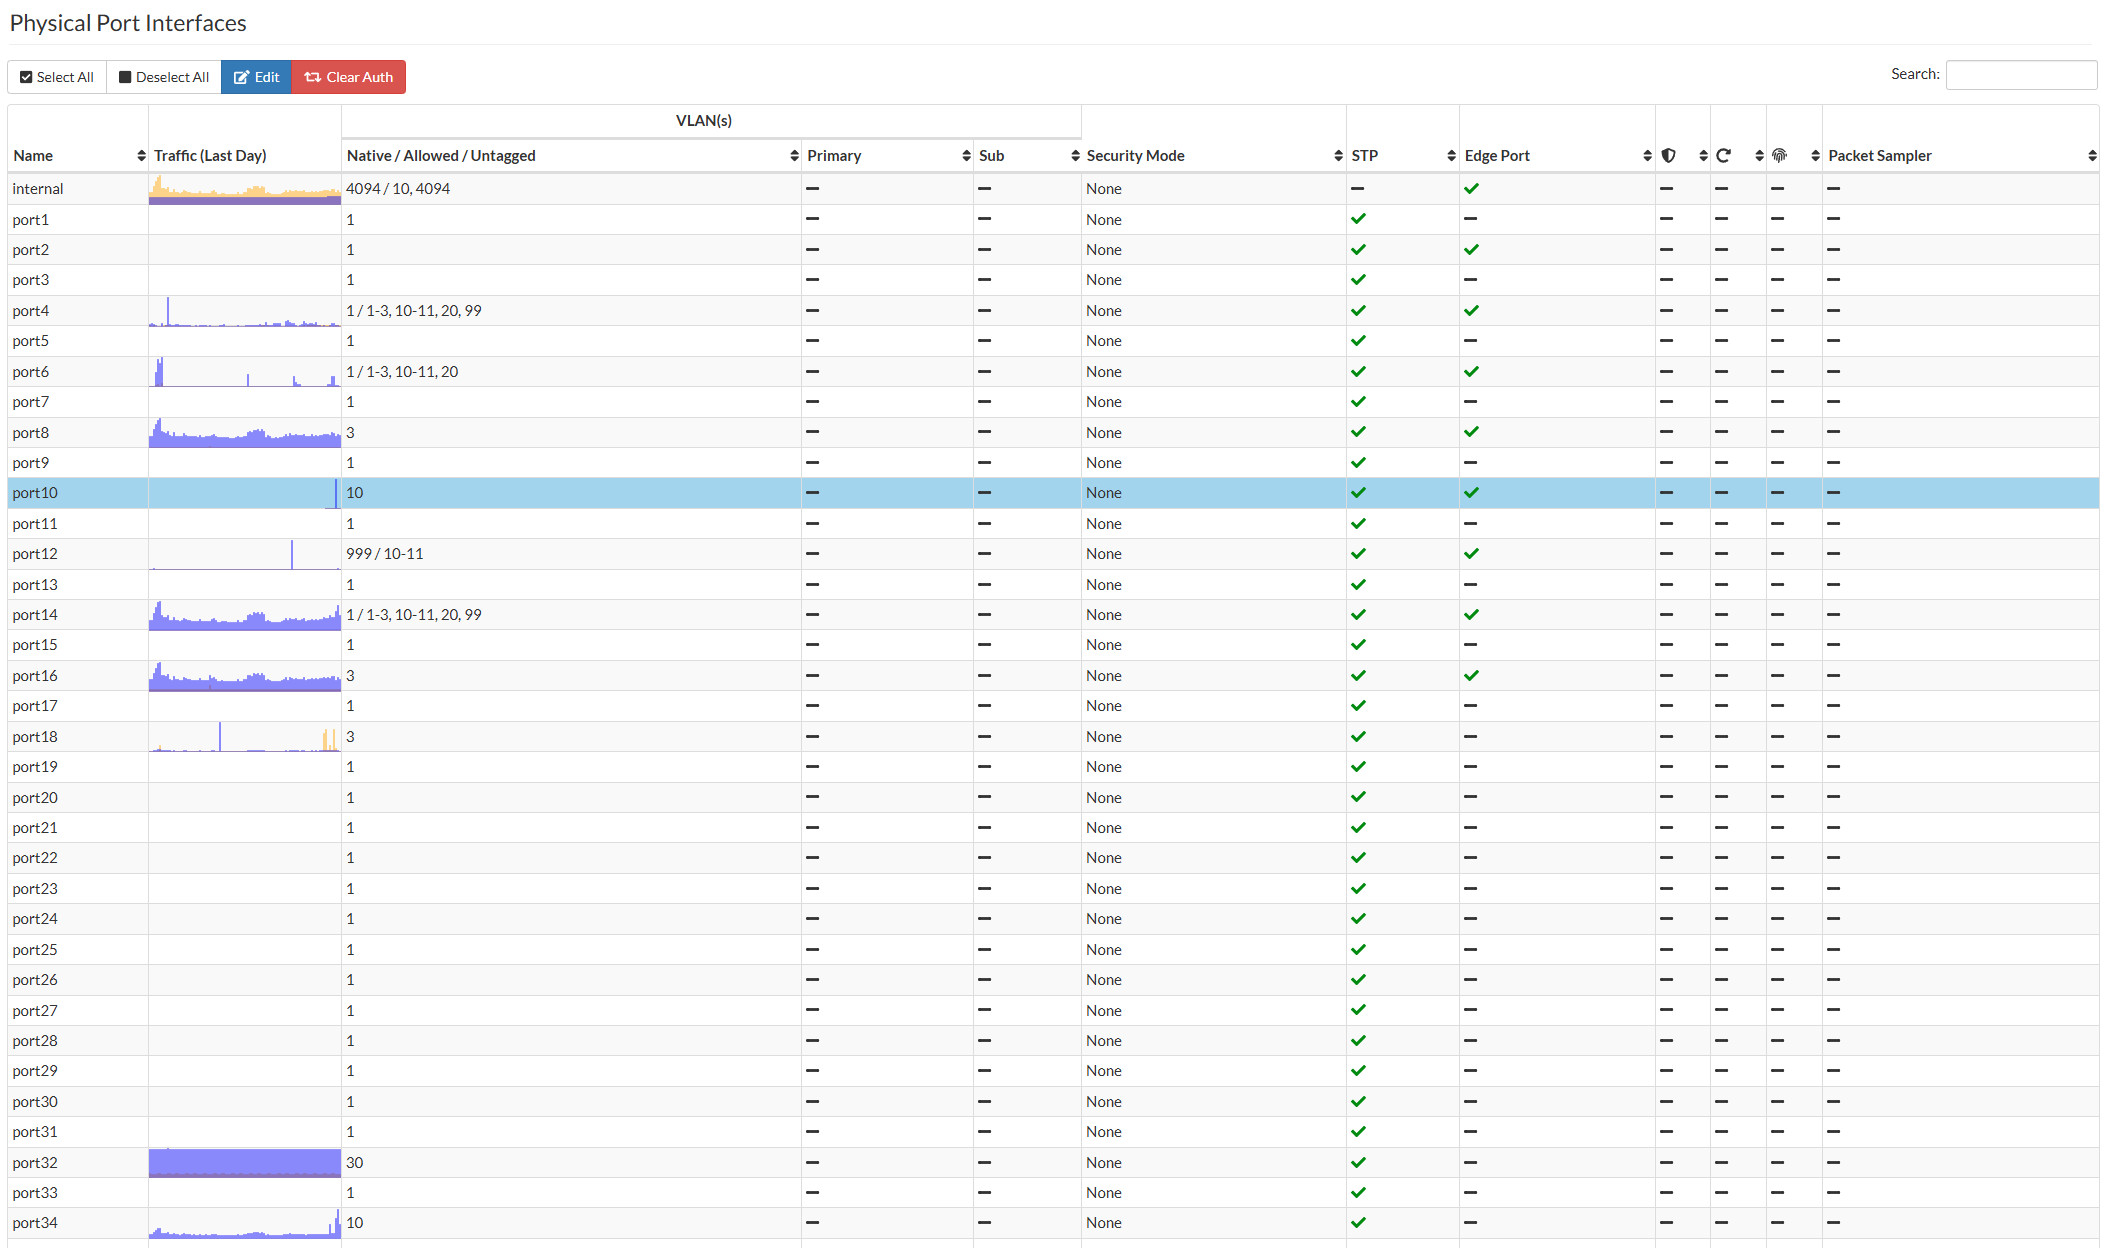This screenshot has height=1248, width=2108.
Task: Sort by Native / Allowed / Untagged header
Action: [x=571, y=155]
